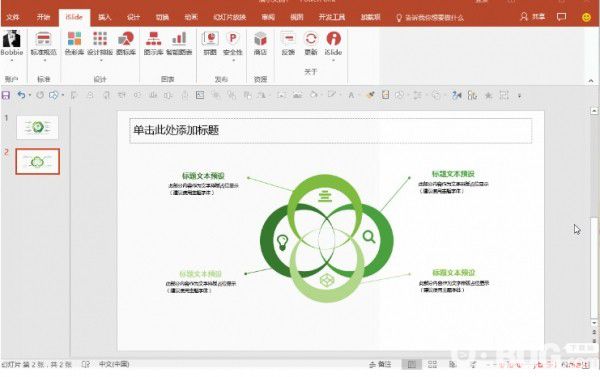Save the presentation from quick toolbar
Viewport: 600px width, 377px height.
tap(6, 95)
